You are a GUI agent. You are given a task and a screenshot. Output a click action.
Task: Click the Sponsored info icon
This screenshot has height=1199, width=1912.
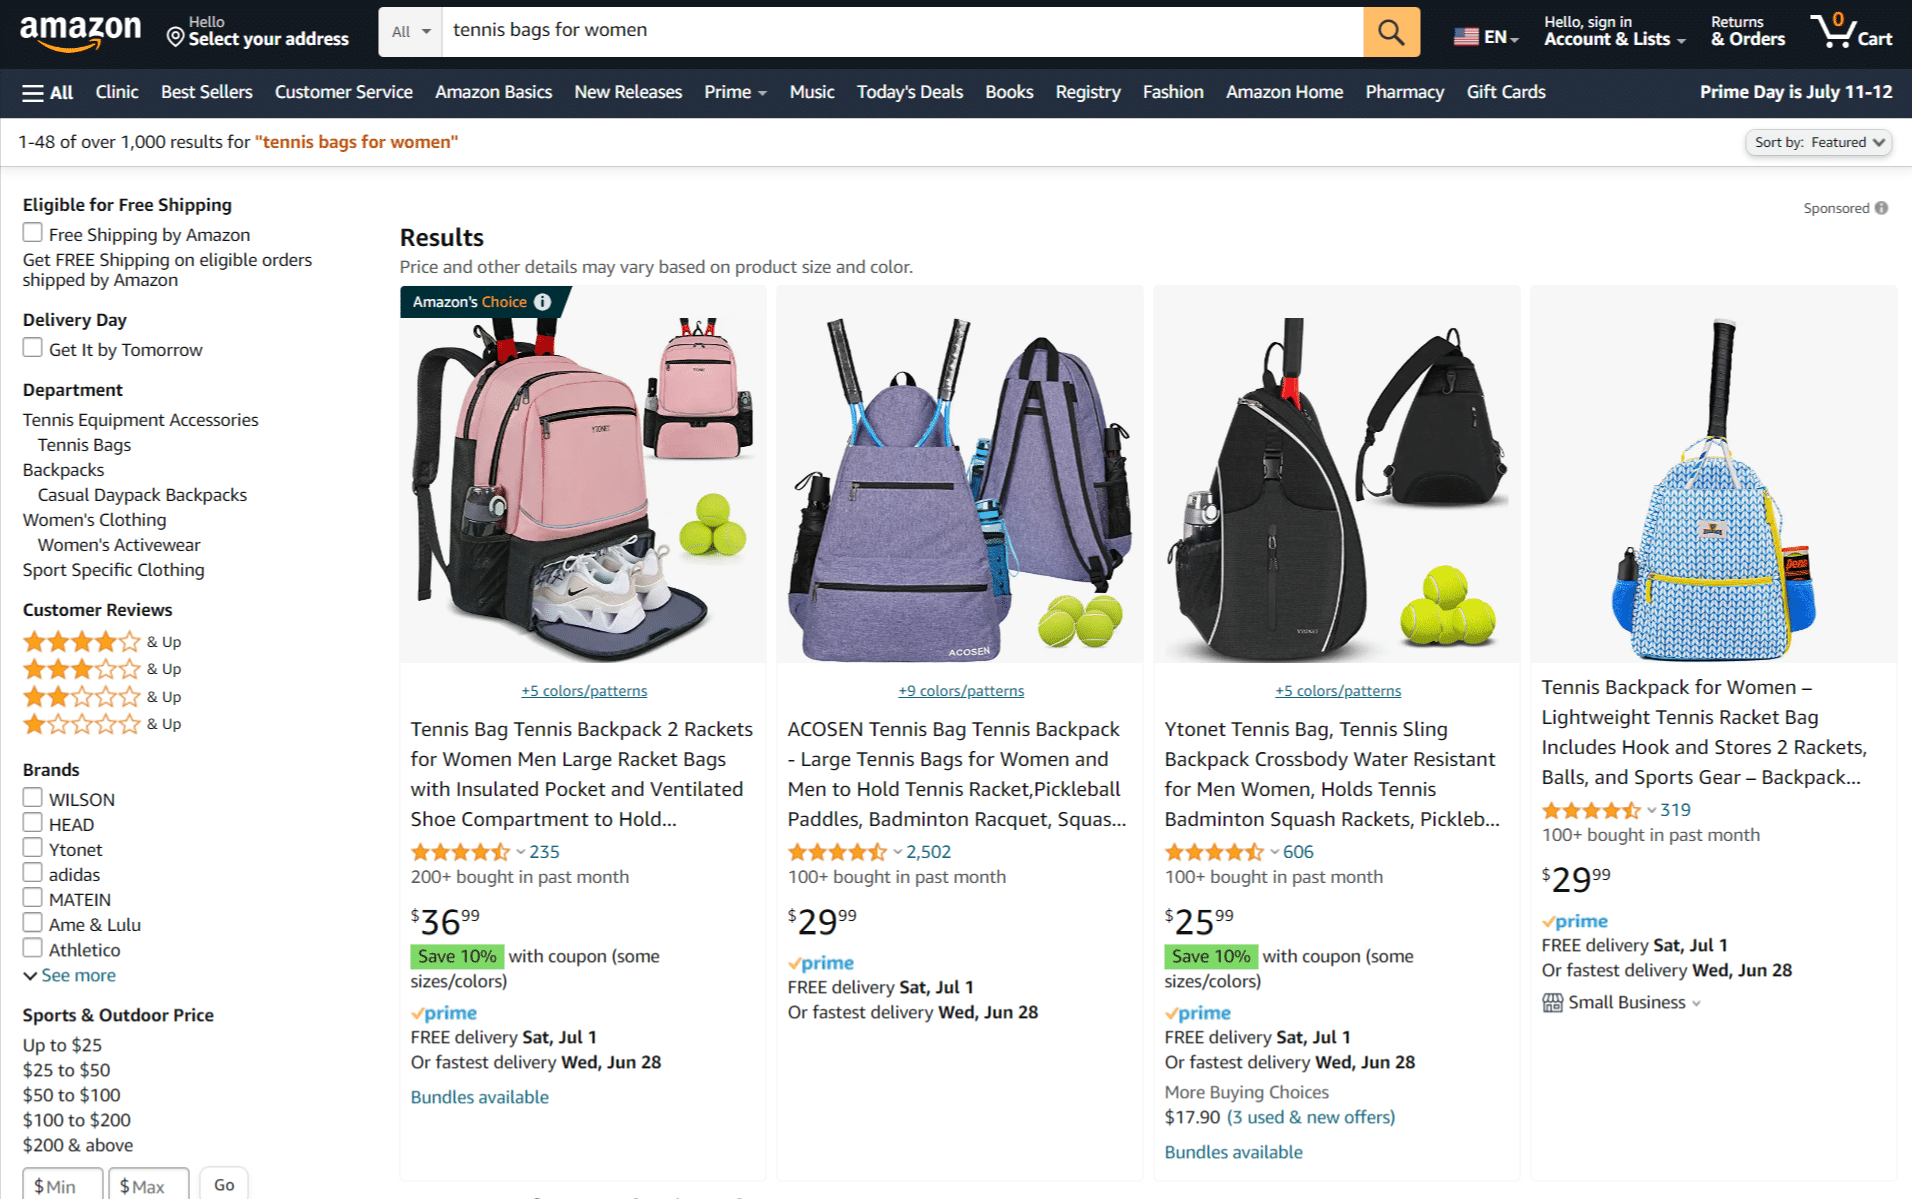point(1881,208)
